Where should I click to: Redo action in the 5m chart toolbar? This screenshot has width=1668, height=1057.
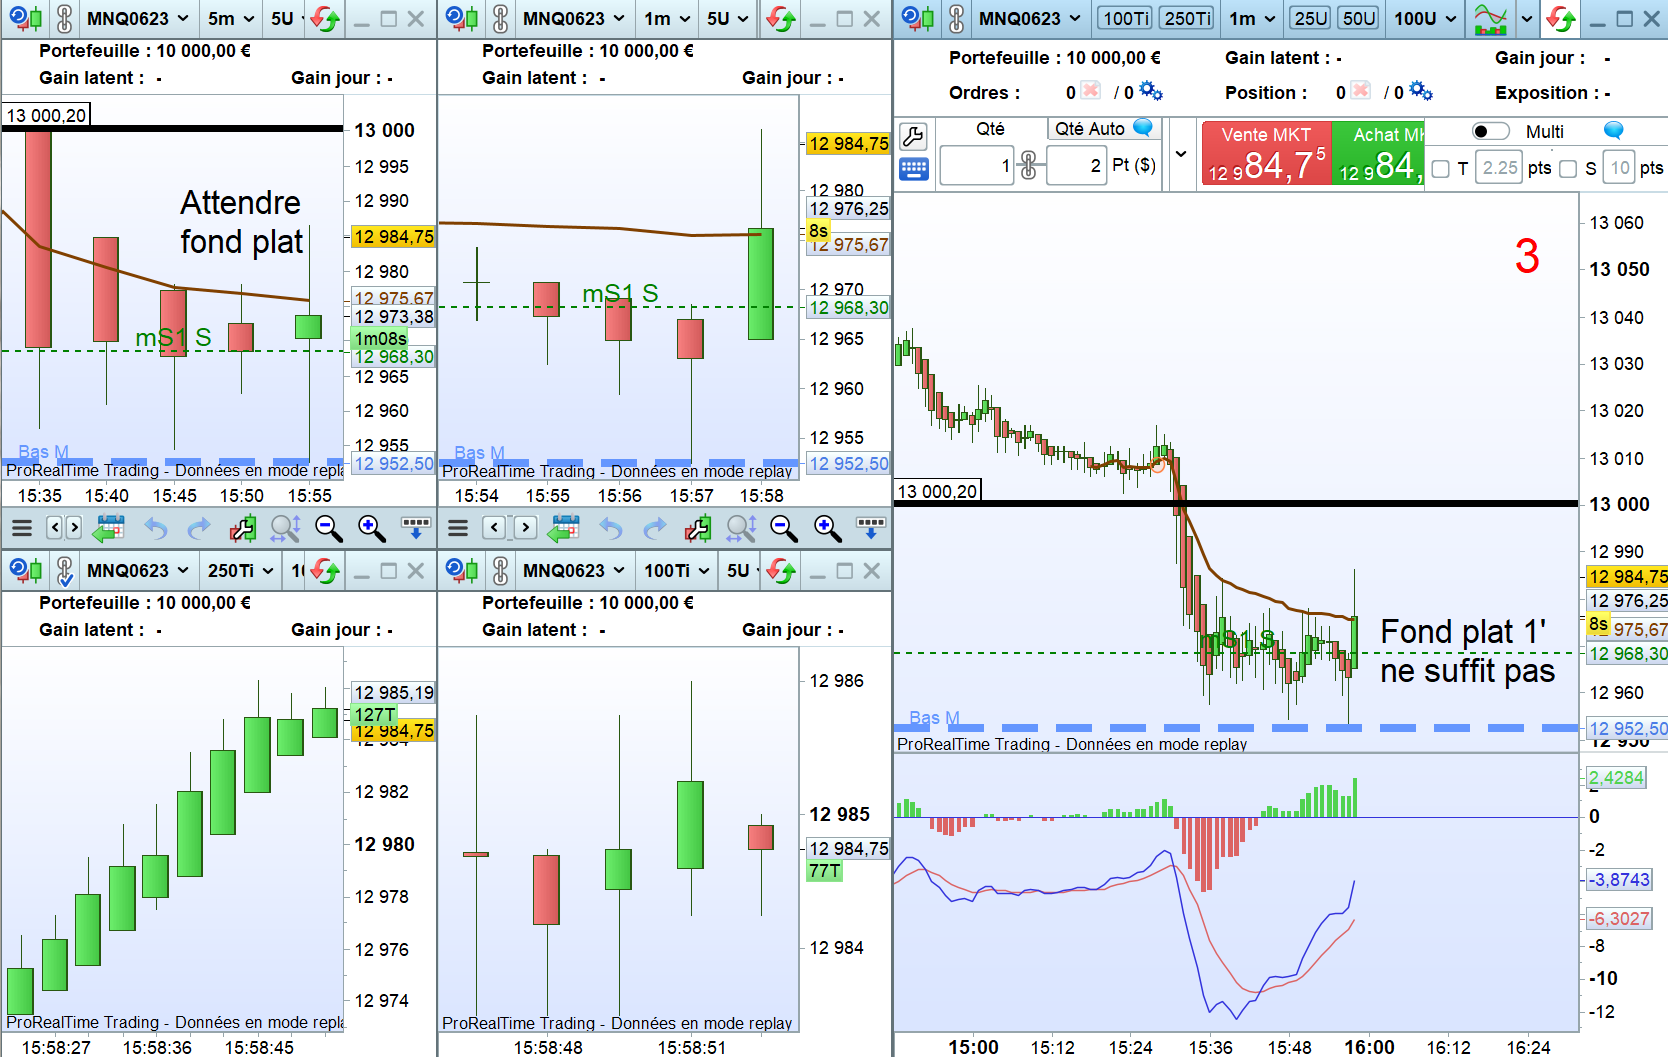tap(199, 528)
